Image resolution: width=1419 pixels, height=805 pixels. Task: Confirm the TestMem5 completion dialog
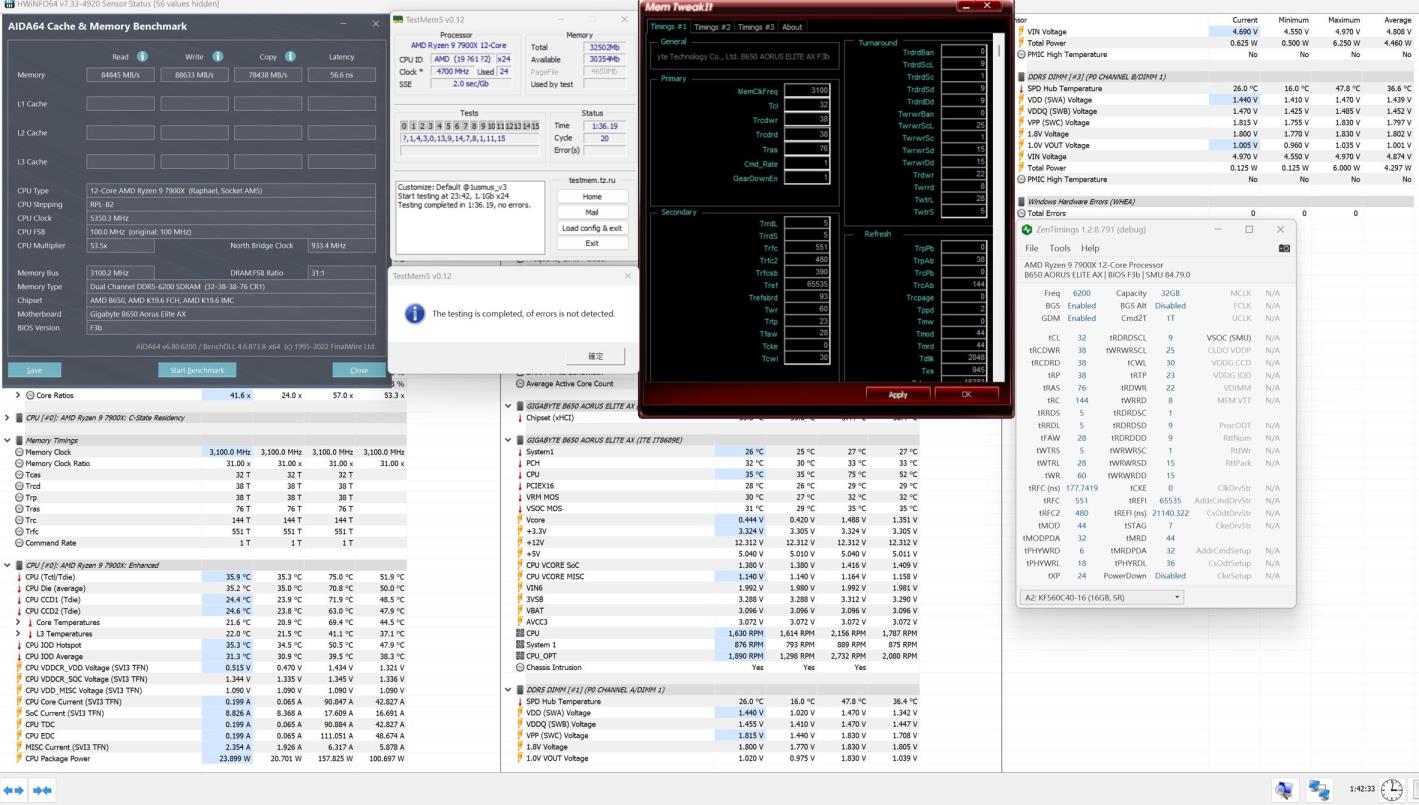click(597, 356)
